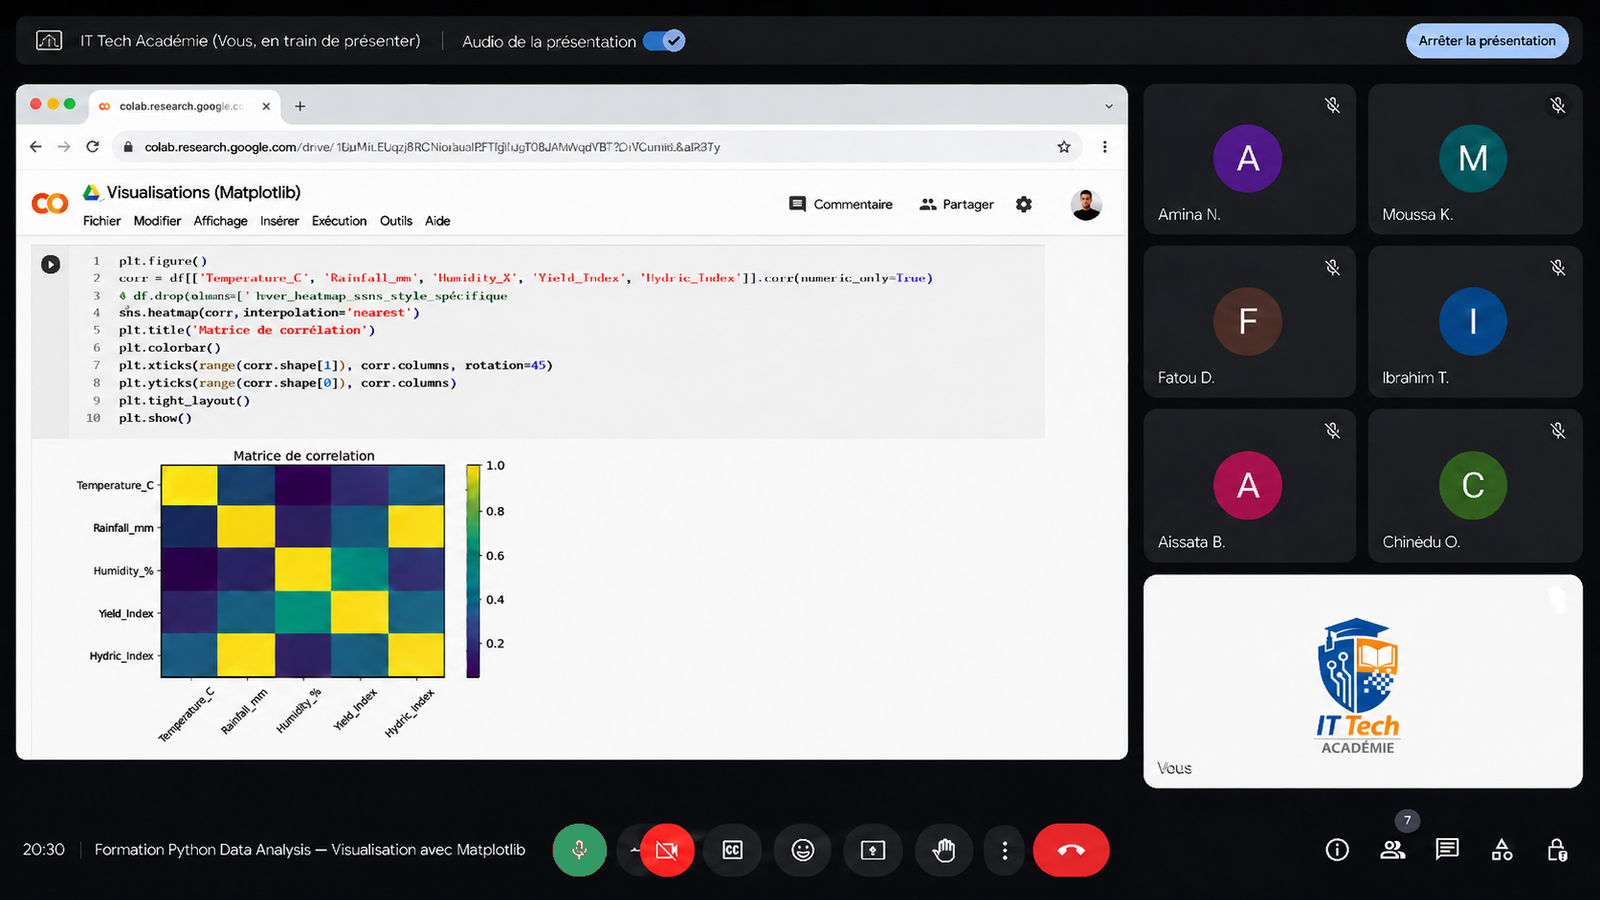Open the meeting chat panel
Screen dimensions: 1600x900
coord(1447,850)
